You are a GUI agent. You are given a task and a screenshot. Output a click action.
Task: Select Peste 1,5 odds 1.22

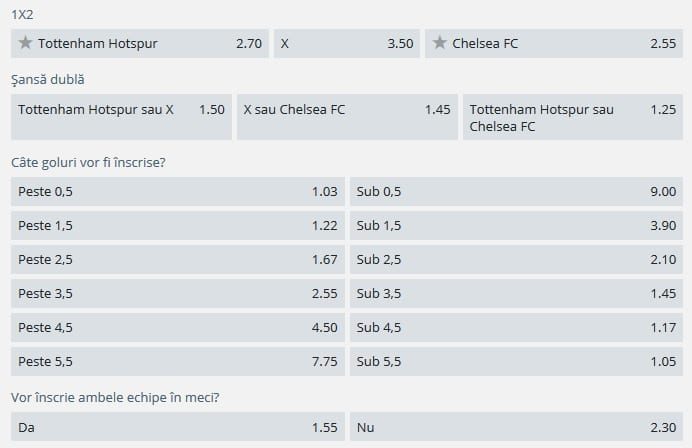(177, 226)
